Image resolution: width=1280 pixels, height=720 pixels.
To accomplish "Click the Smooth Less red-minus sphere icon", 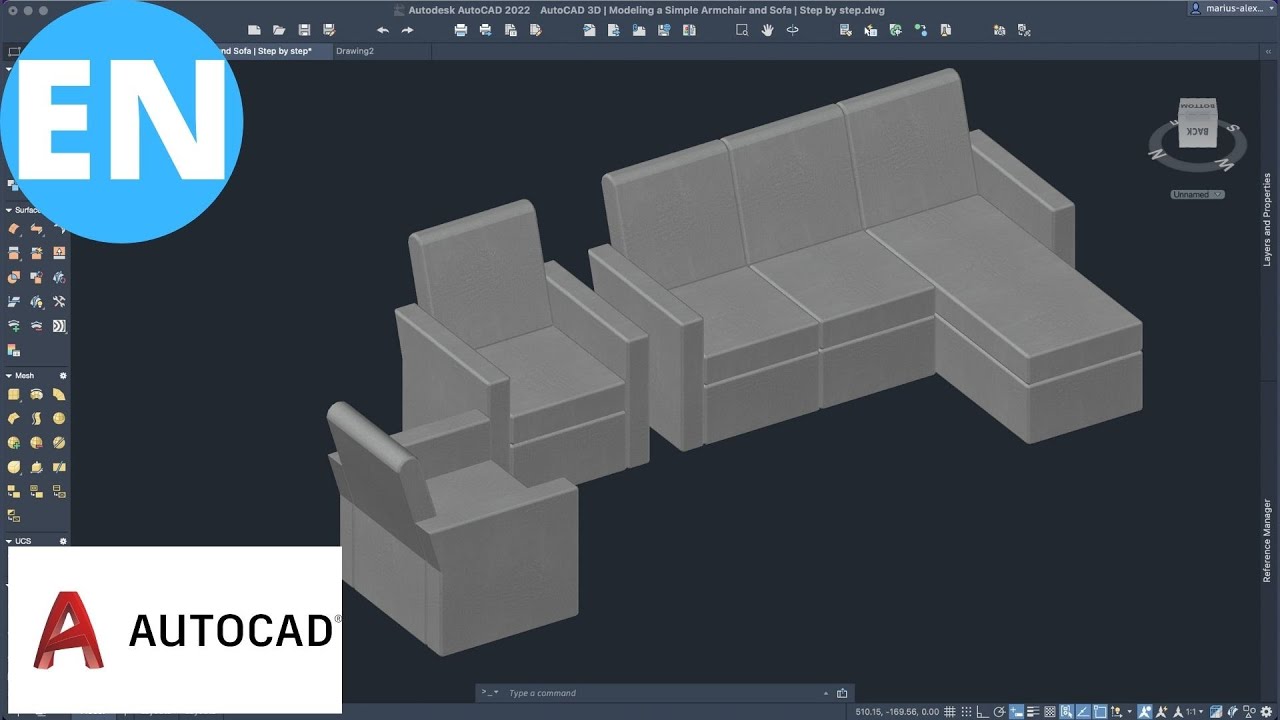I will point(36,442).
